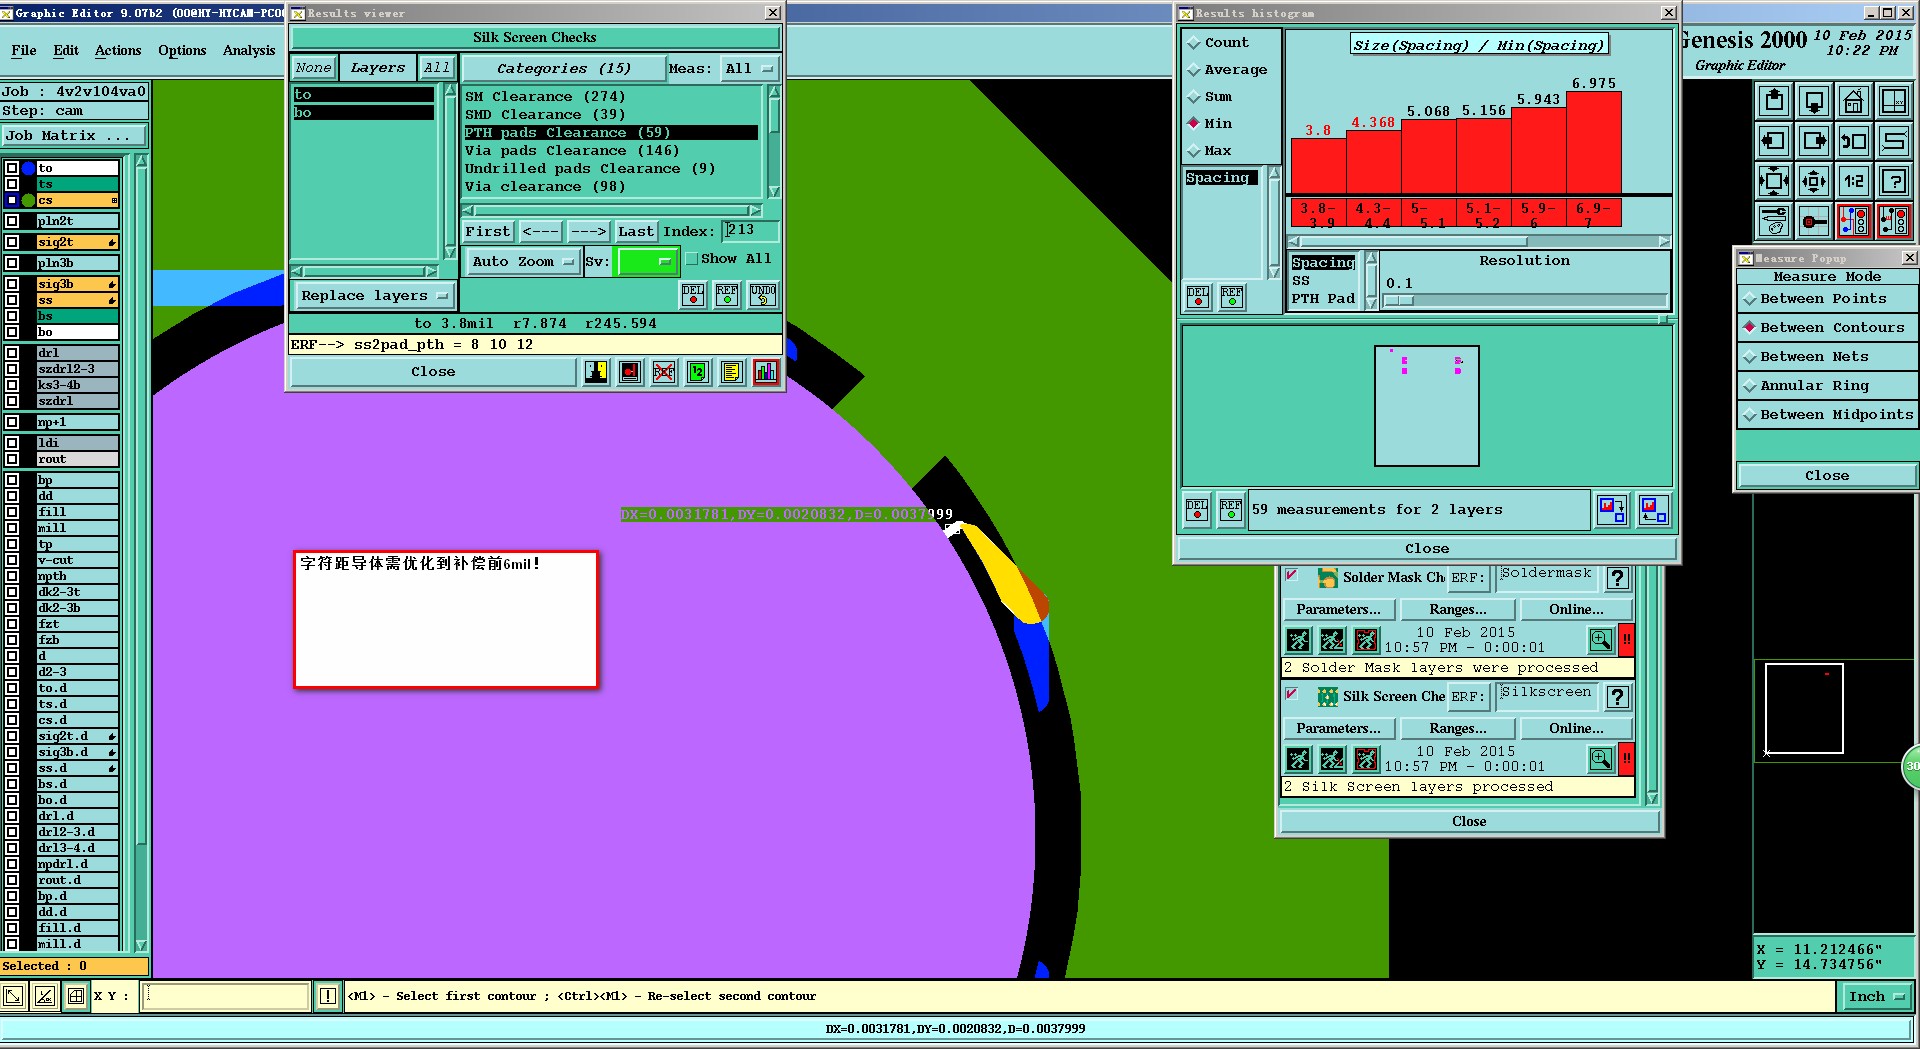Click Parameters button under Solder Mask Check
This screenshot has height=1049, width=1920.
pyautogui.click(x=1338, y=610)
